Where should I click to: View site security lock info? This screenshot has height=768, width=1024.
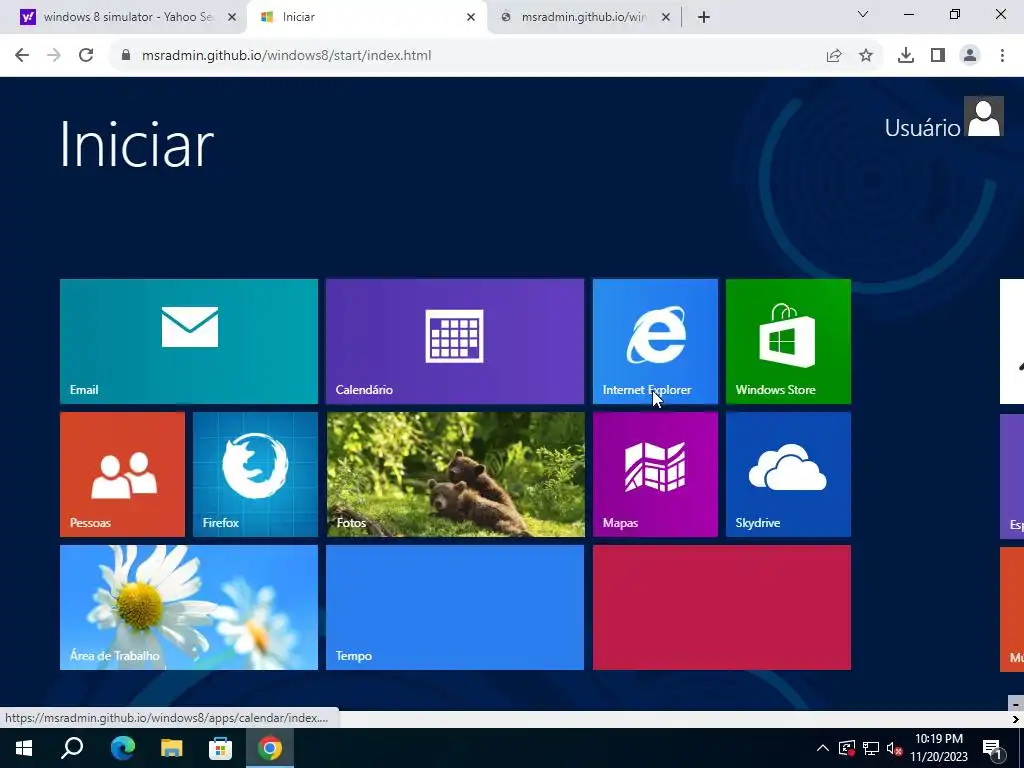coord(126,55)
